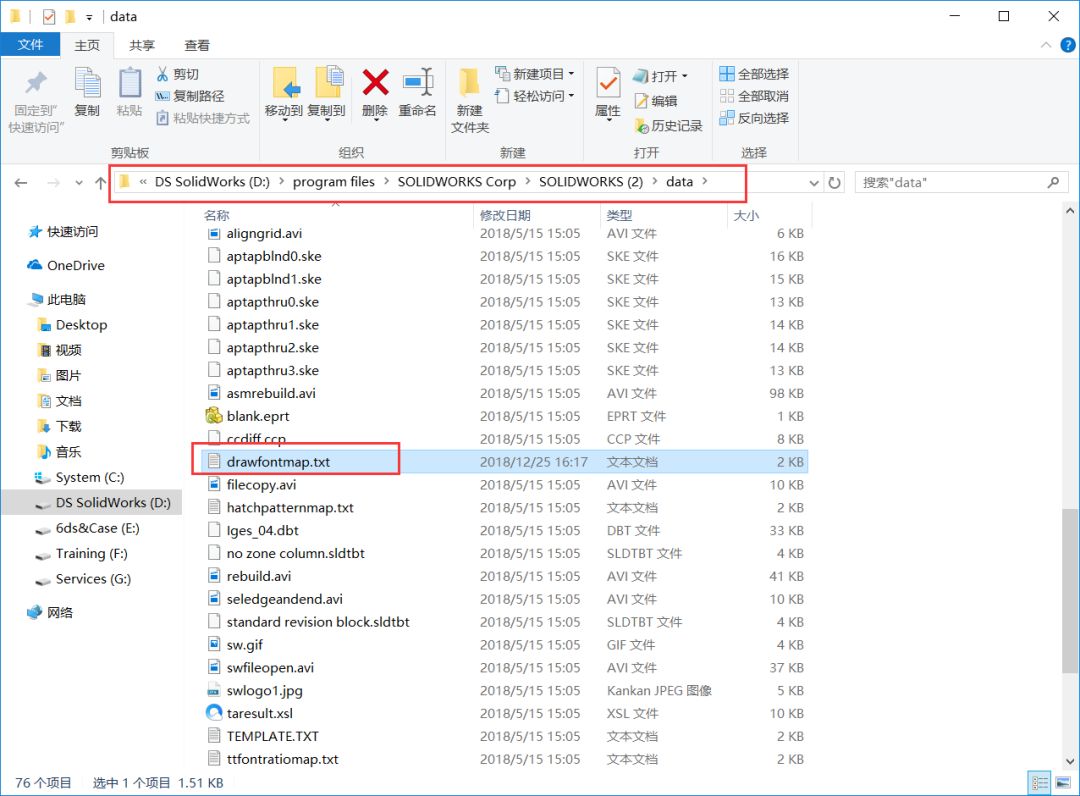The image size is (1080, 796).
Task: Click SOLIDWORKS Corp in address breadcrumb
Action: coord(457,182)
